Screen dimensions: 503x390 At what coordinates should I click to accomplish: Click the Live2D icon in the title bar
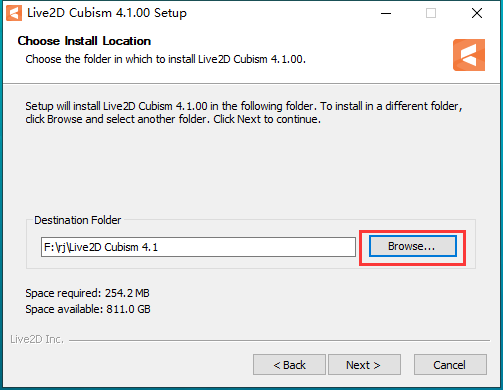[14, 13]
